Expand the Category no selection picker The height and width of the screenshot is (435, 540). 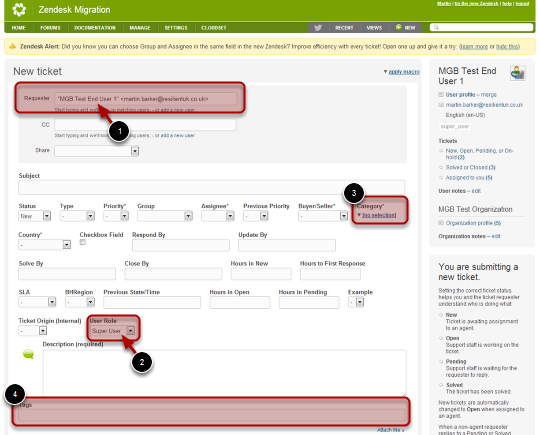click(x=379, y=215)
